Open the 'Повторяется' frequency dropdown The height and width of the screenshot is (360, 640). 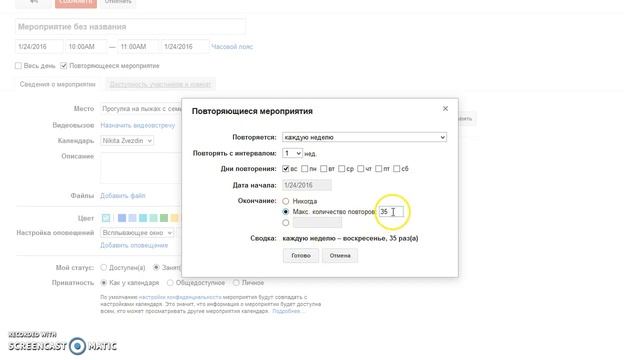tap(364, 137)
